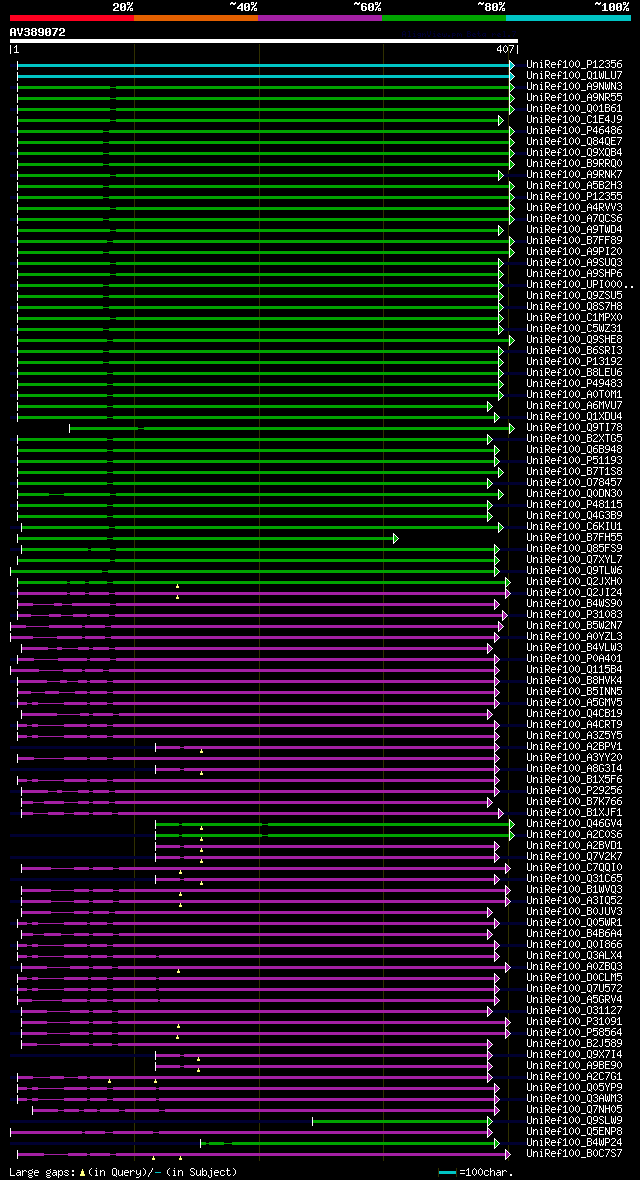Screen dimensions: 640x1180
Task: Click the UniRef100_P29256 label
Action: click(x=574, y=791)
